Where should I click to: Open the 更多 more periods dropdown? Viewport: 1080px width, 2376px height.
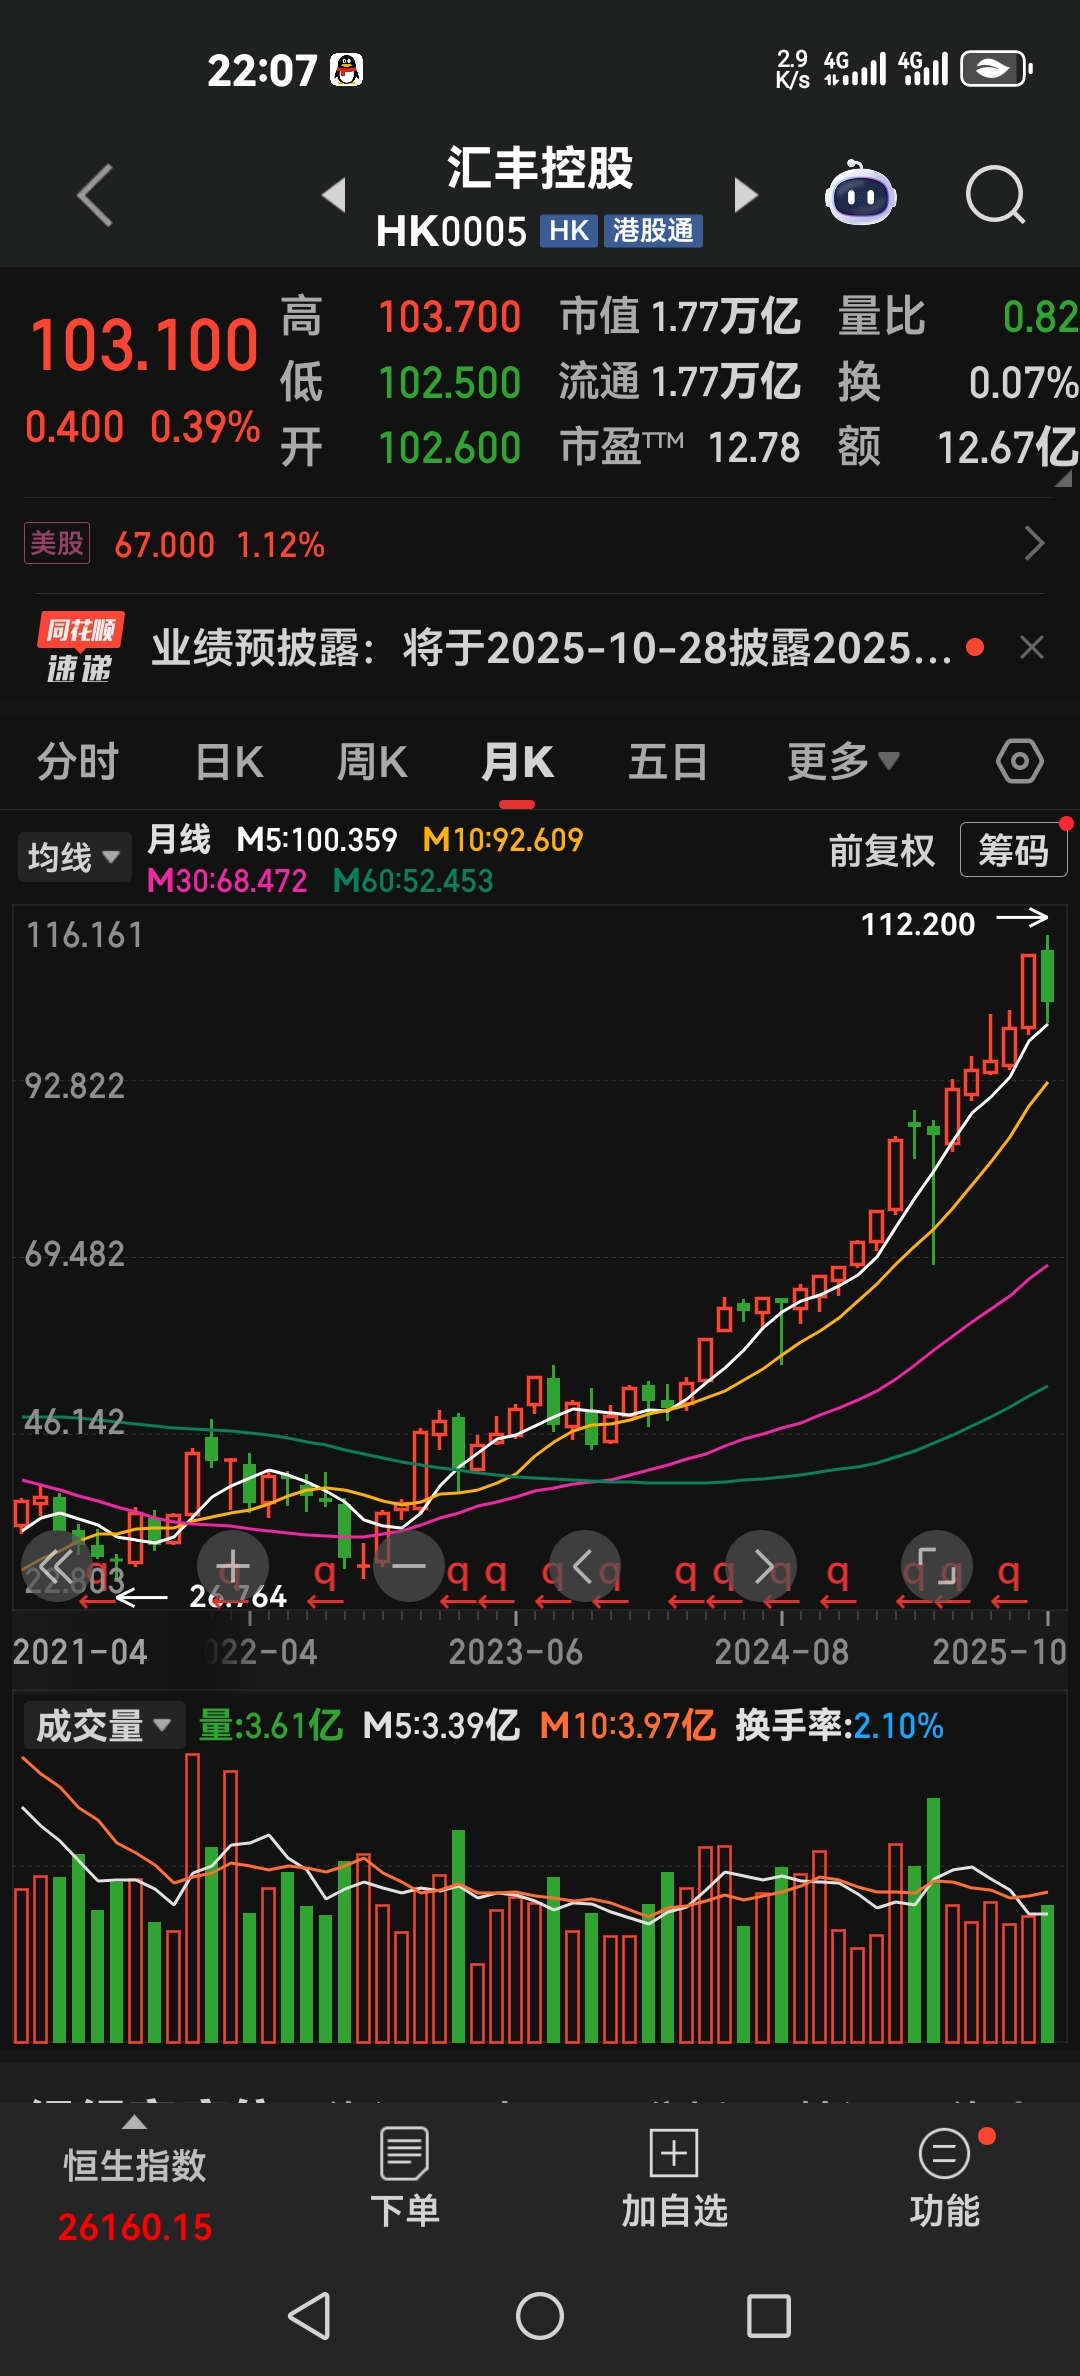[843, 762]
